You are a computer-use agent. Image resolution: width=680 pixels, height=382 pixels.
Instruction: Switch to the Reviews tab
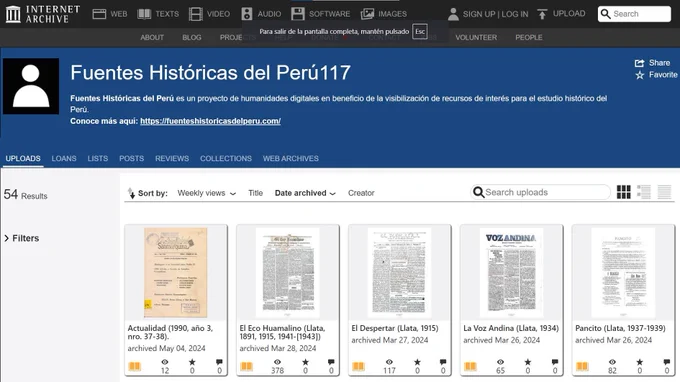point(172,159)
